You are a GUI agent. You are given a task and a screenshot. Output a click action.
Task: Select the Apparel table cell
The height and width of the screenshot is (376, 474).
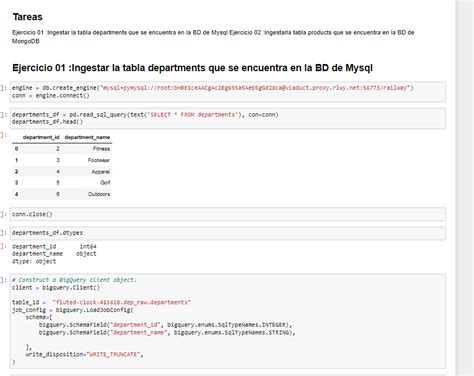click(101, 172)
